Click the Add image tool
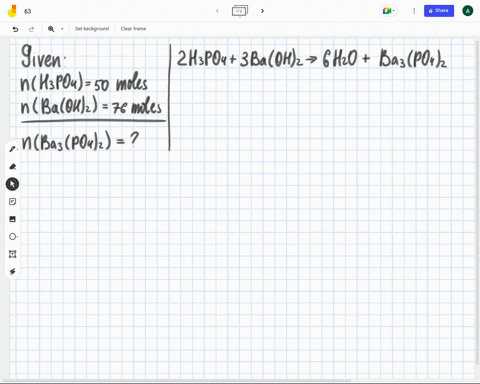The height and width of the screenshot is (384, 480). (x=12, y=219)
